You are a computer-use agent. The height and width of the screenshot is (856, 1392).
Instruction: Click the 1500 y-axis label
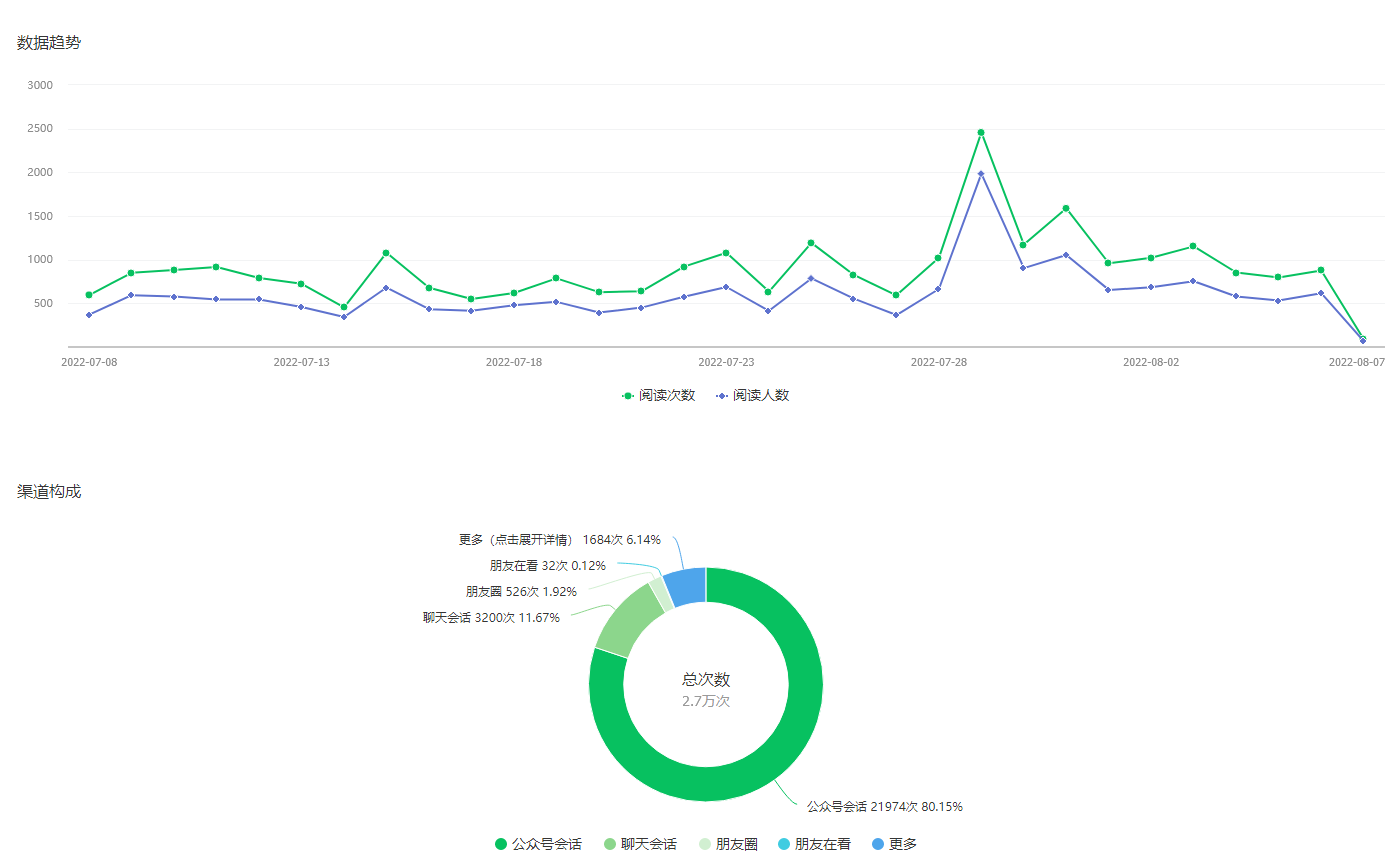tap(41, 216)
